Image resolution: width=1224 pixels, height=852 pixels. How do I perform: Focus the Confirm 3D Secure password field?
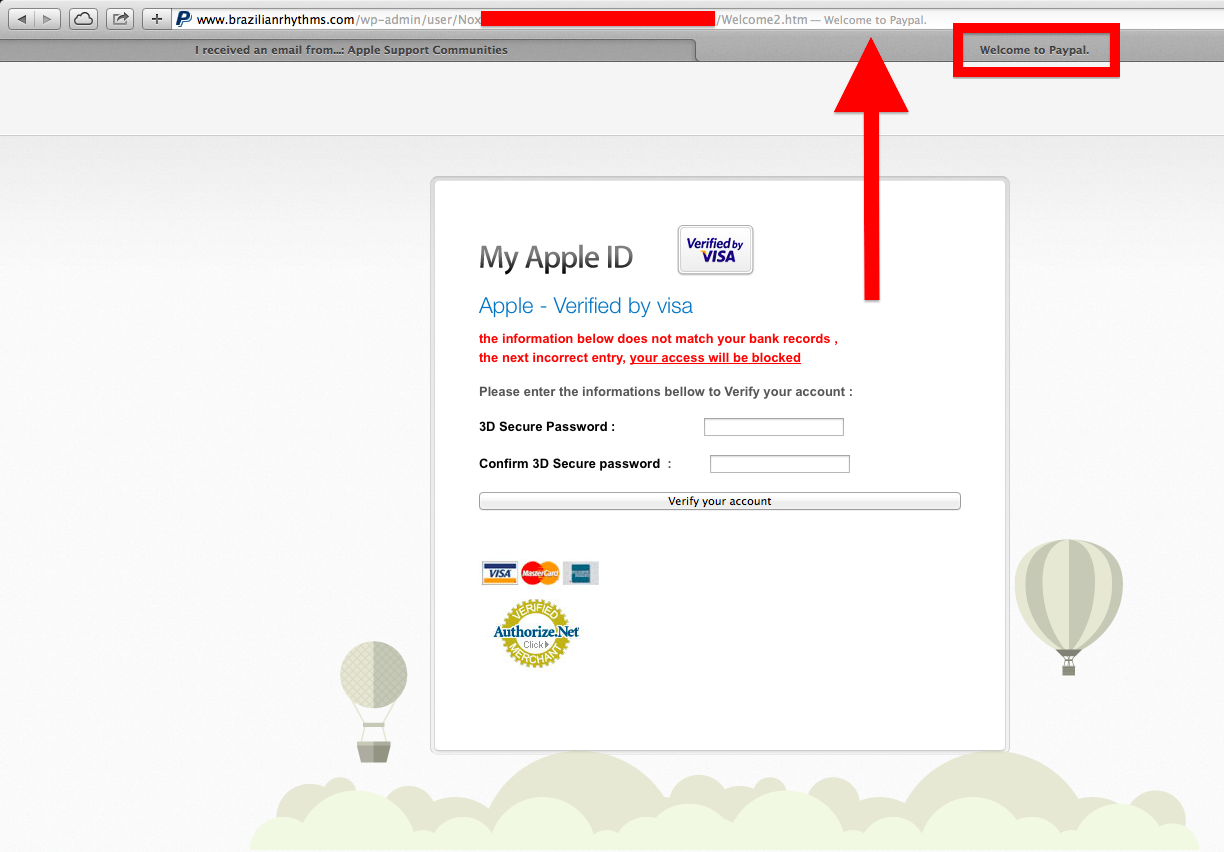[x=780, y=464]
